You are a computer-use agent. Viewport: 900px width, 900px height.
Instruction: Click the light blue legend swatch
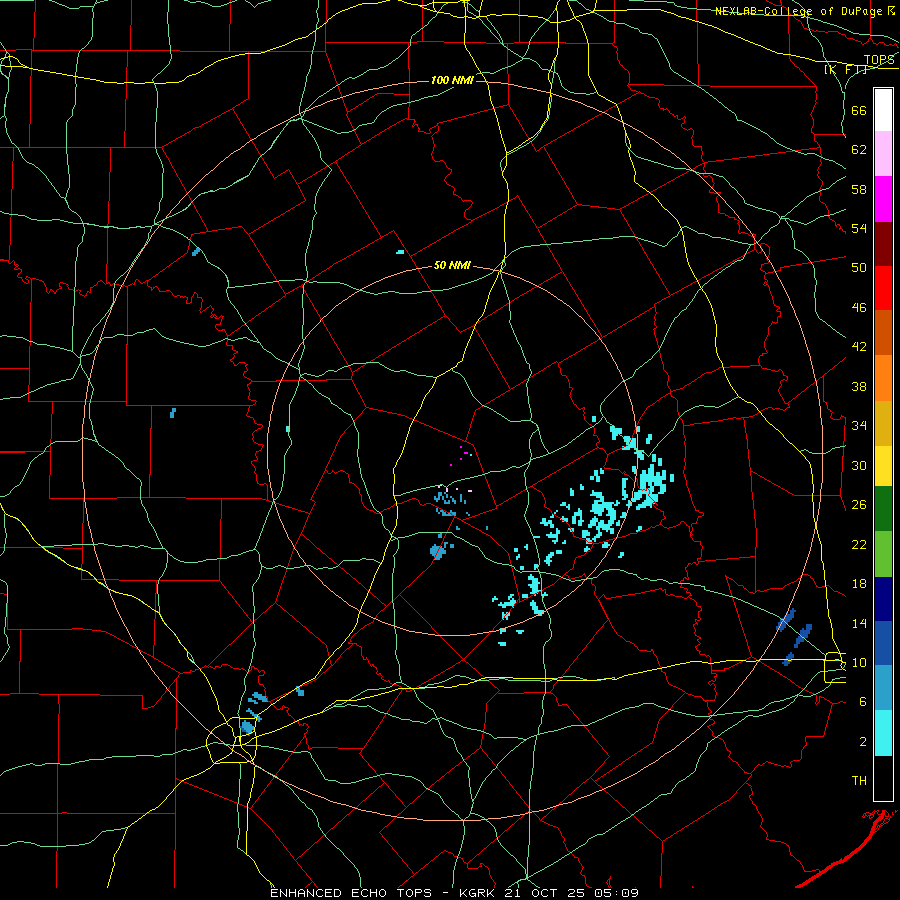[883, 688]
